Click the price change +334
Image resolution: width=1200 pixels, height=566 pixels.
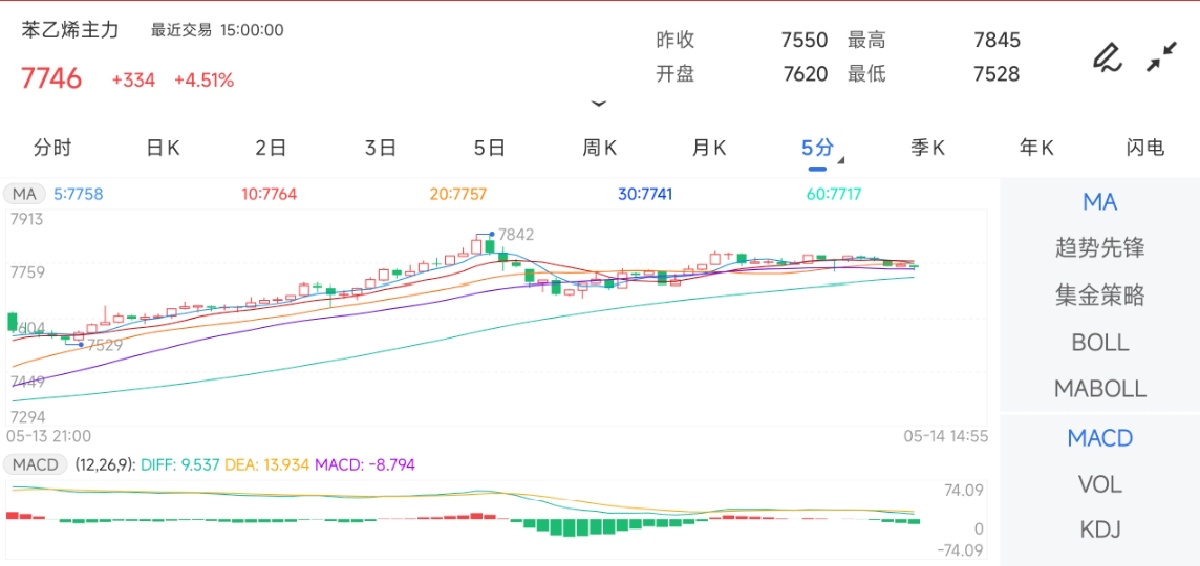pos(133,80)
